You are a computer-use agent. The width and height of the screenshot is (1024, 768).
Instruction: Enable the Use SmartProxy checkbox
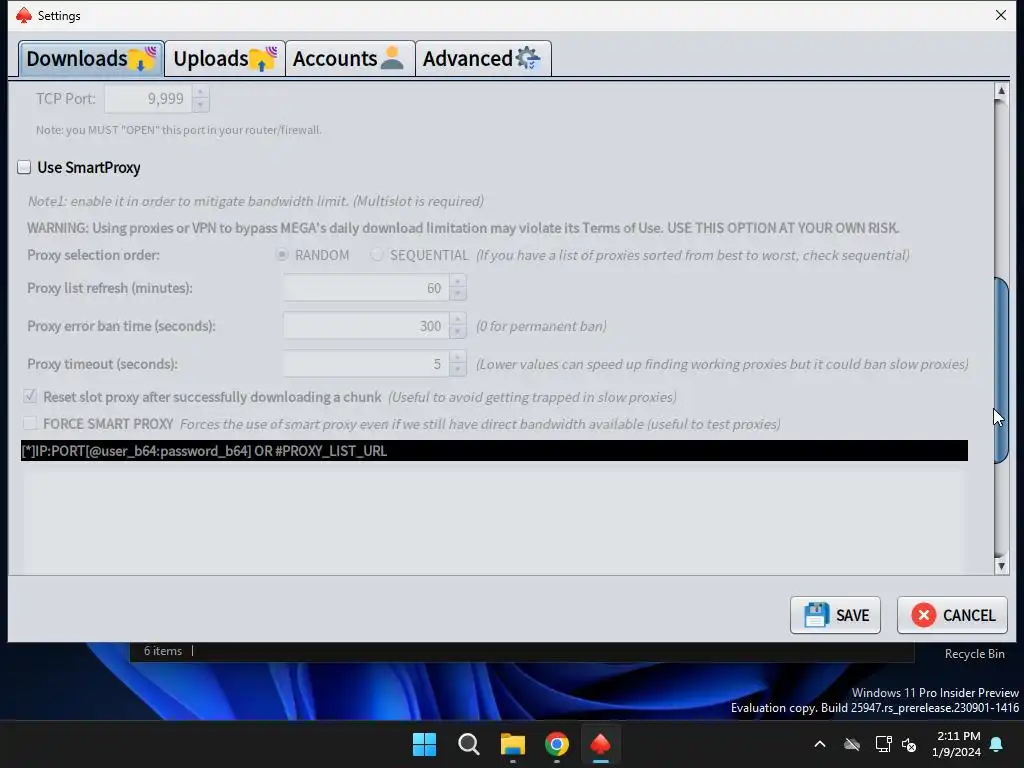24,167
